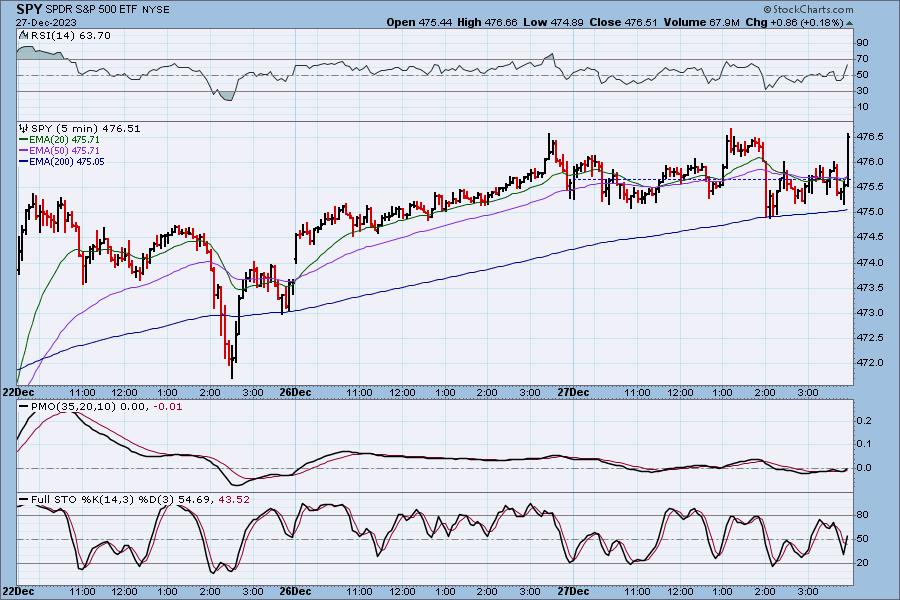Click the 90 level on RSI axis
This screenshot has height=600, width=900.
coord(863,43)
